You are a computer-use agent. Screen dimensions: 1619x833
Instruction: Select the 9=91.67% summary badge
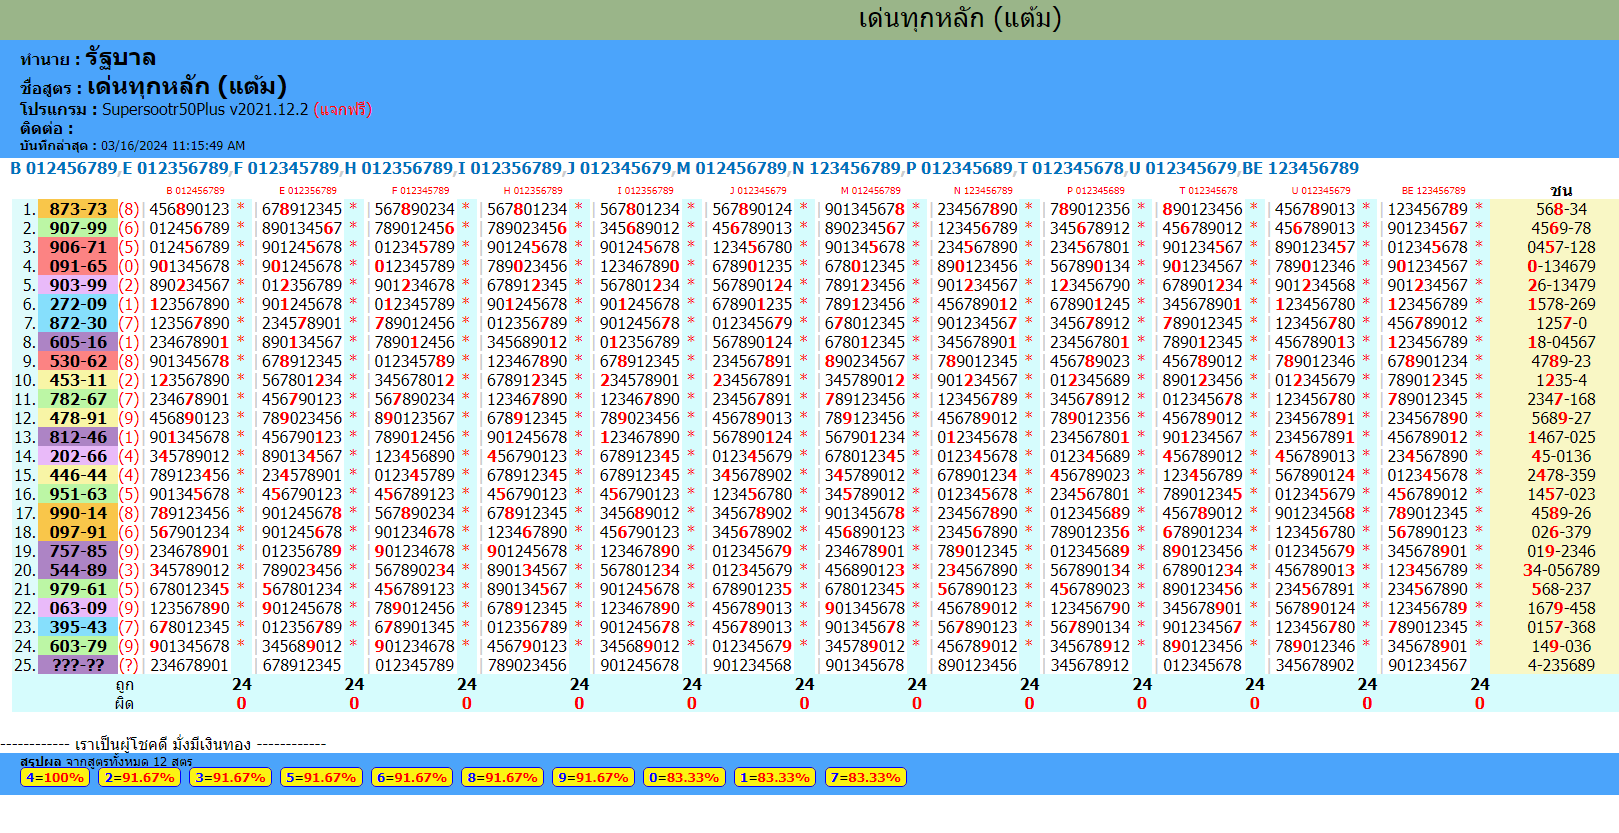click(x=593, y=777)
